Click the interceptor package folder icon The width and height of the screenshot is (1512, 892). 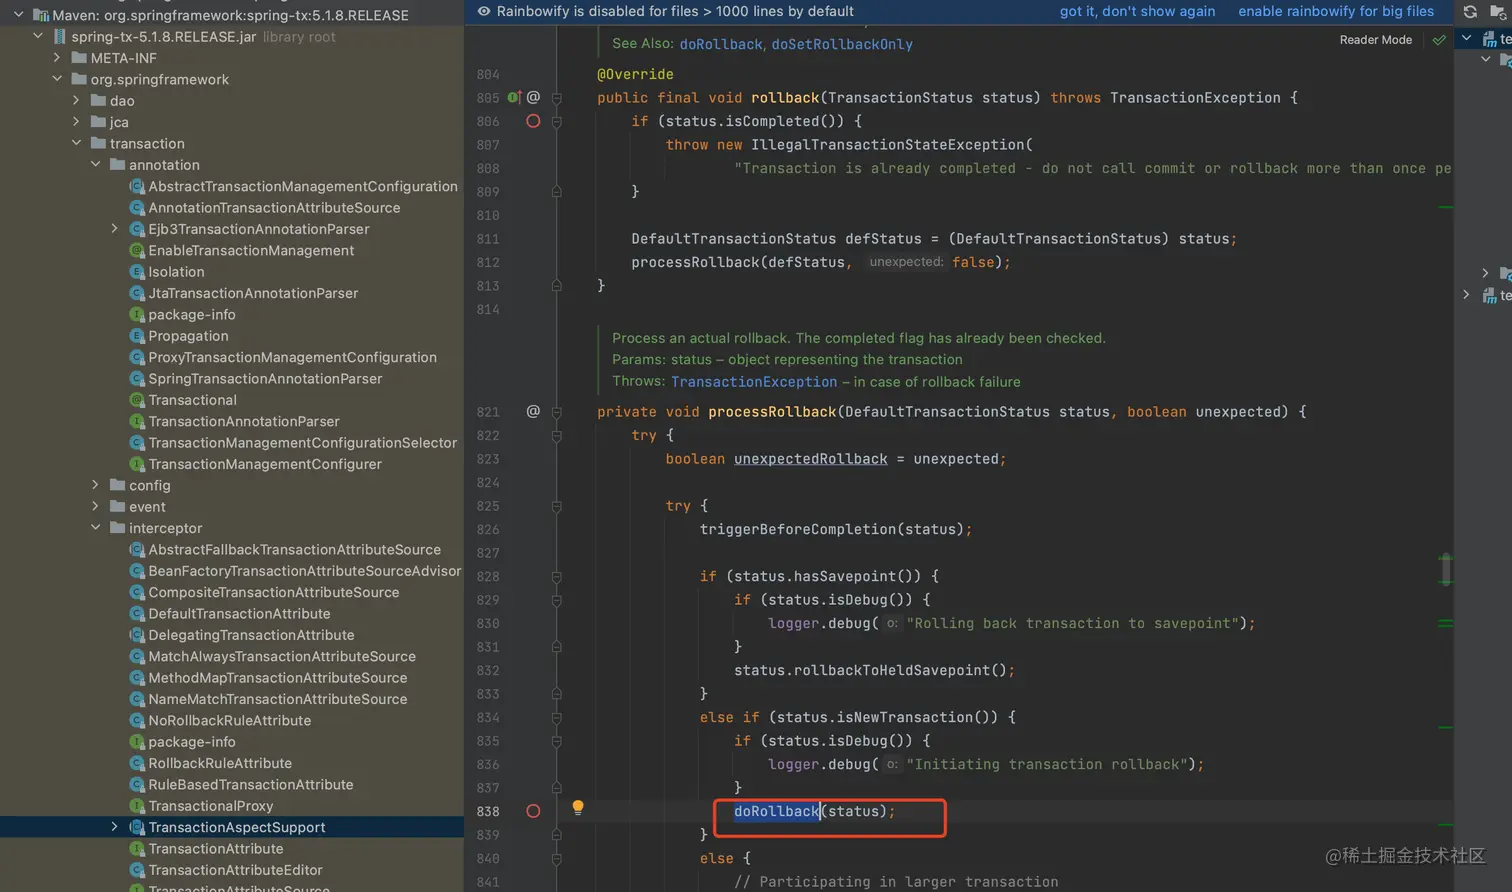pos(117,528)
